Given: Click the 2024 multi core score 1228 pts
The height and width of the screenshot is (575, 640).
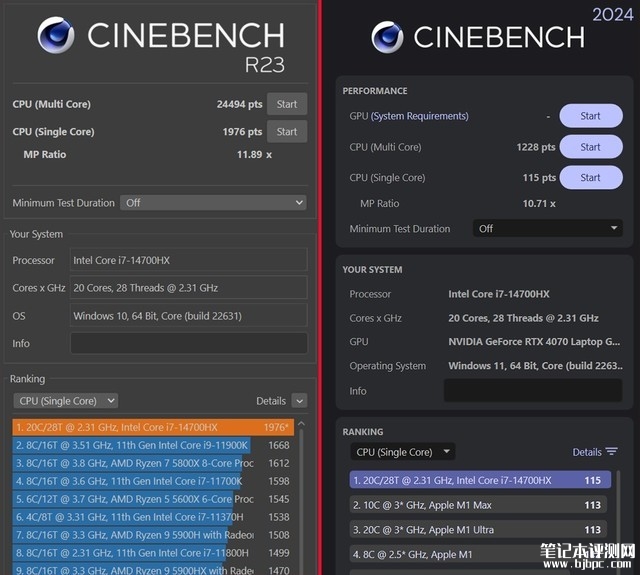Looking at the screenshot, I should [x=536, y=147].
